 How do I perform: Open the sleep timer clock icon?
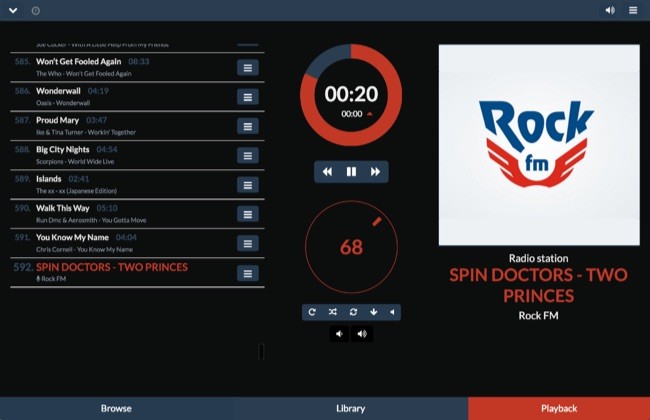pyautogui.click(x=36, y=11)
